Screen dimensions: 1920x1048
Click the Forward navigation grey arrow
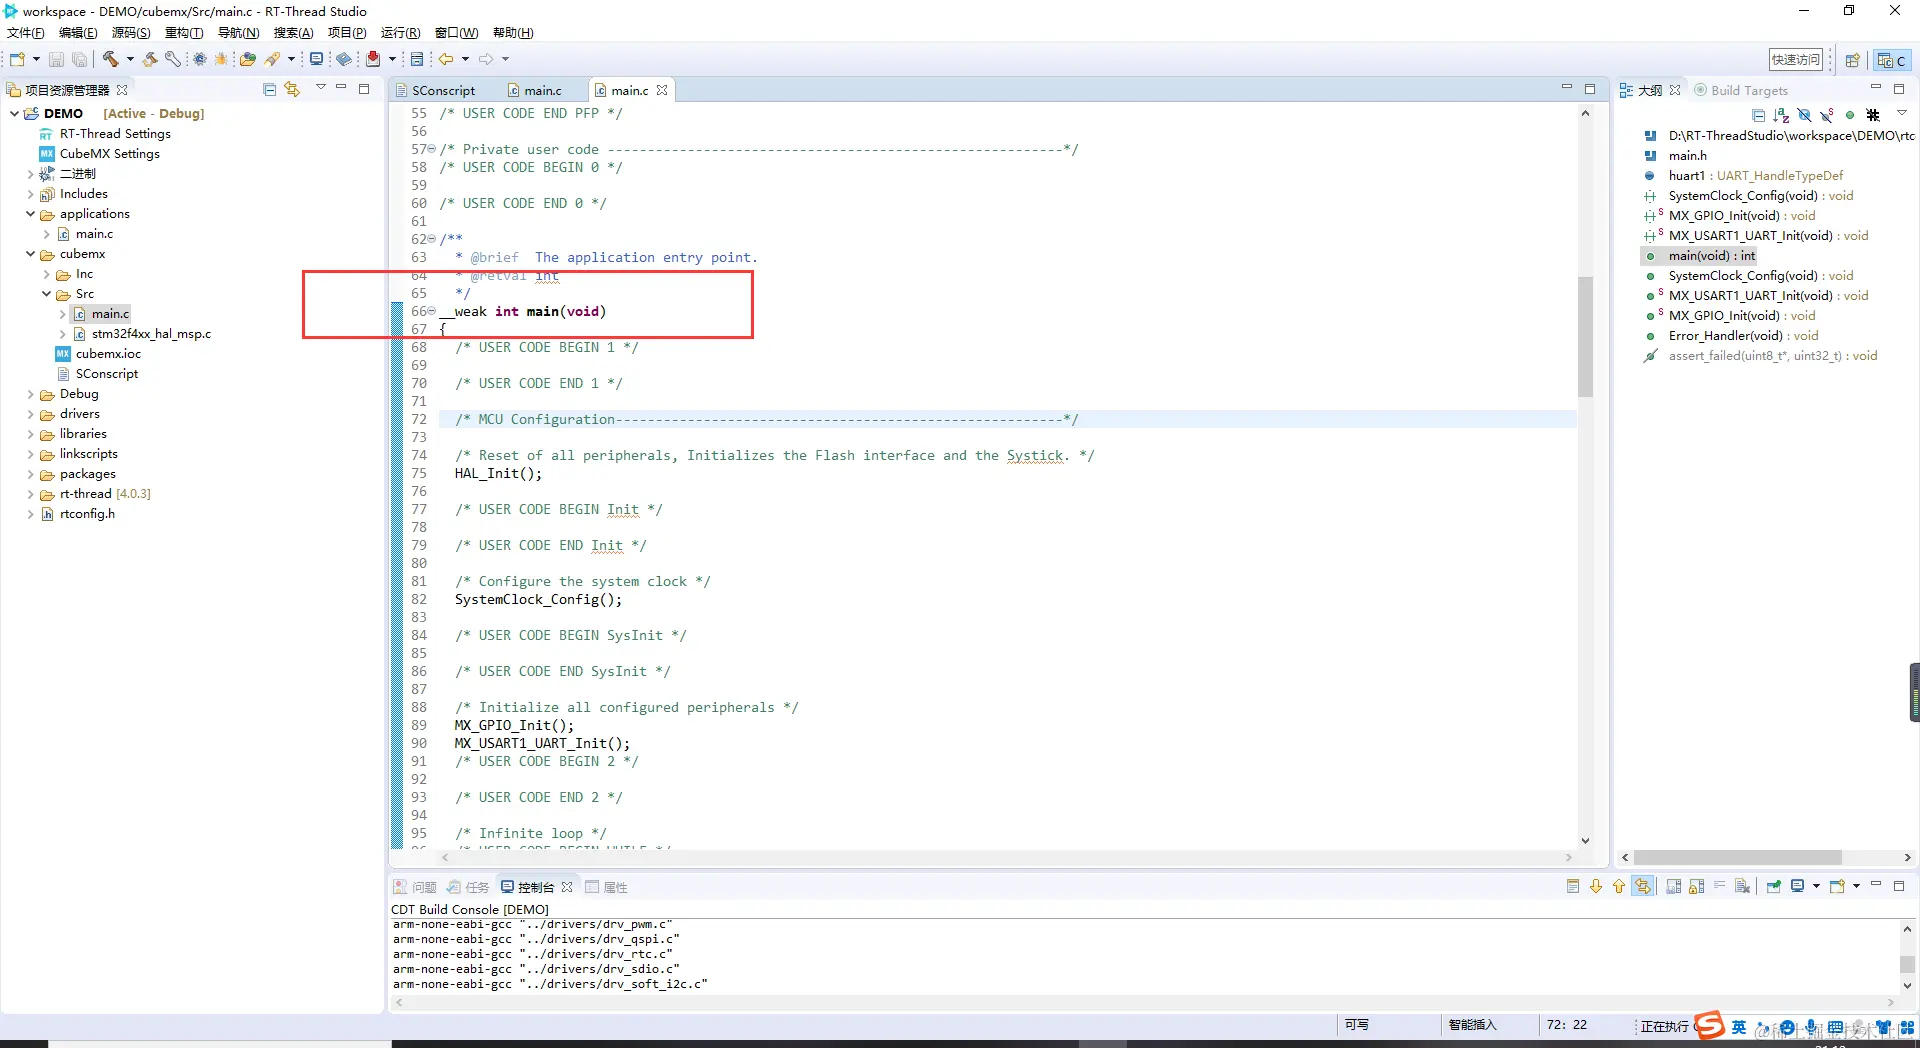click(x=486, y=59)
